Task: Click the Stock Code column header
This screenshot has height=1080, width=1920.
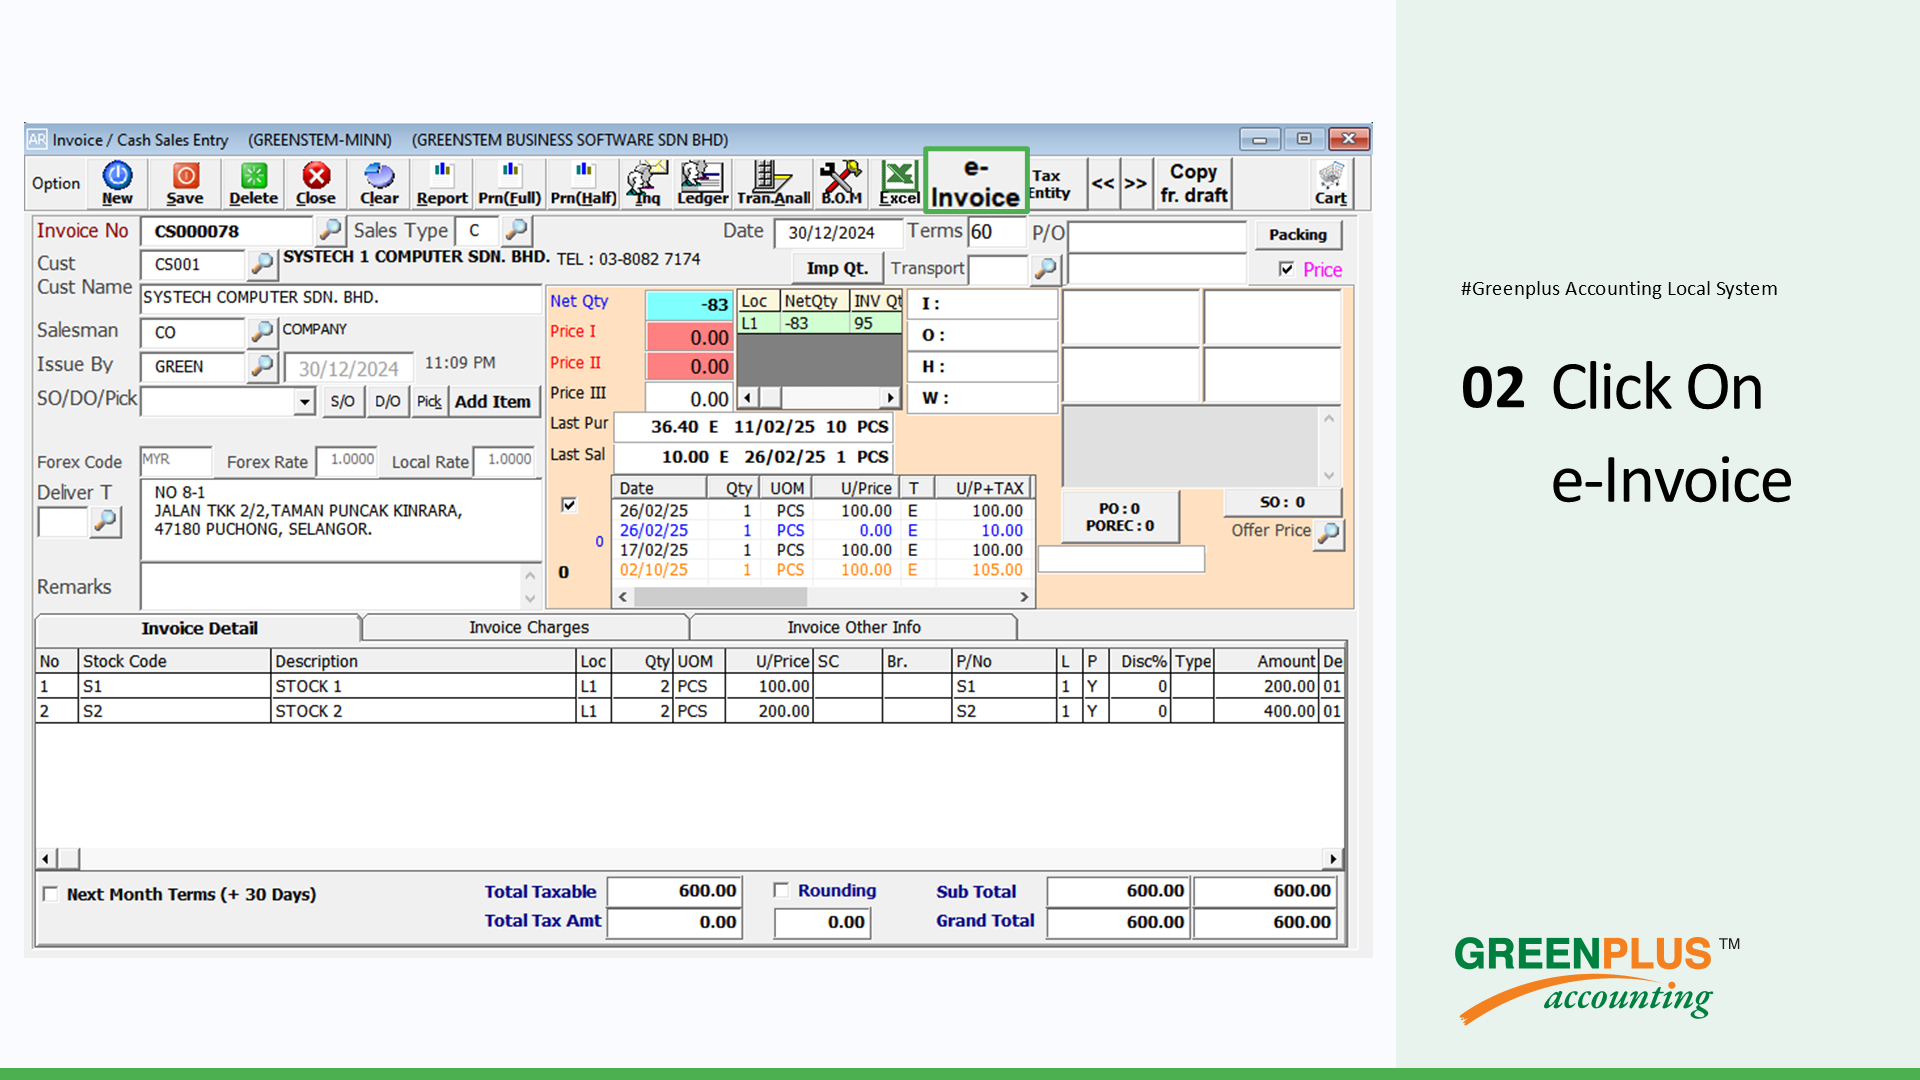Action: tap(174, 661)
